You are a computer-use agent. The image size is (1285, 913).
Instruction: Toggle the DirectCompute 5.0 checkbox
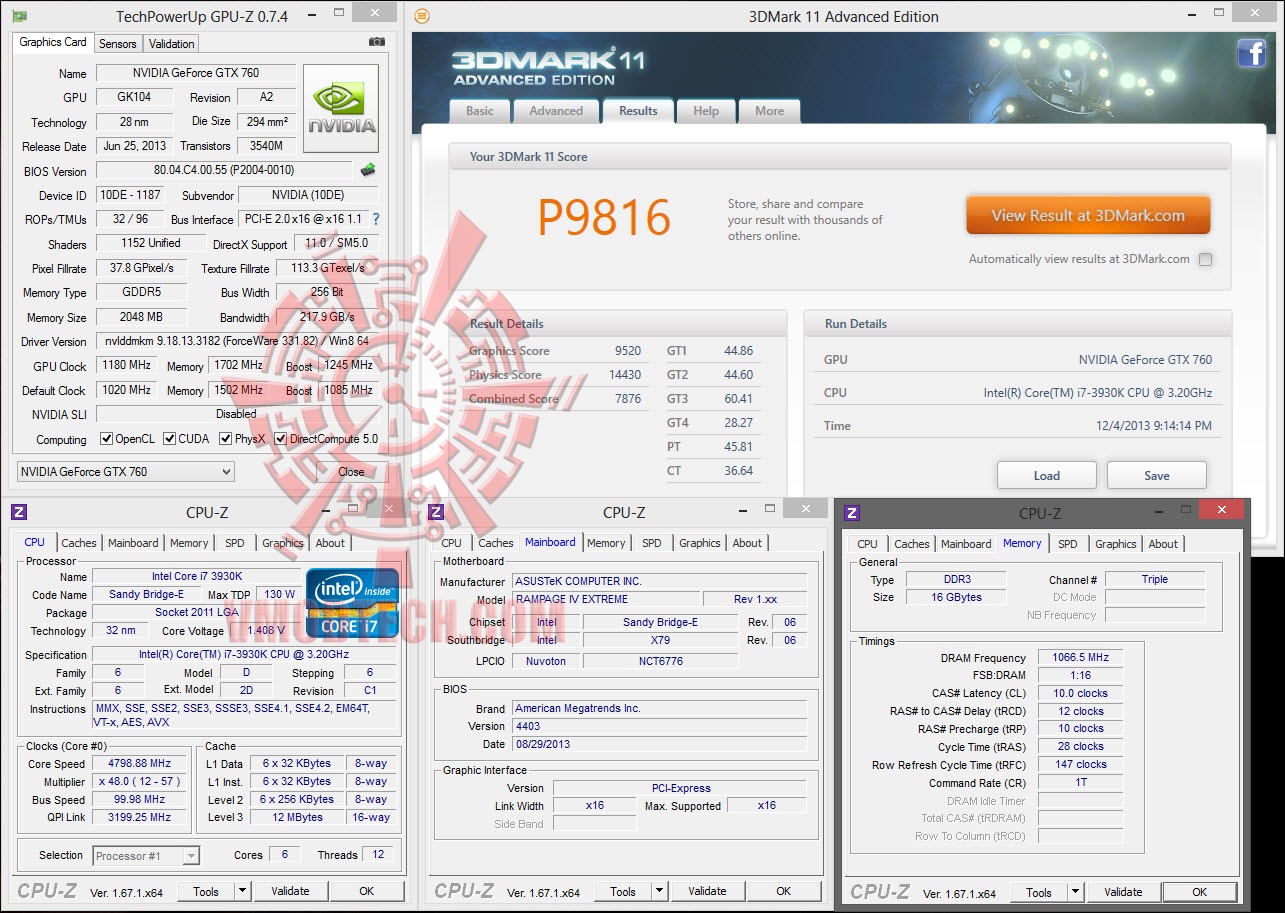281,439
